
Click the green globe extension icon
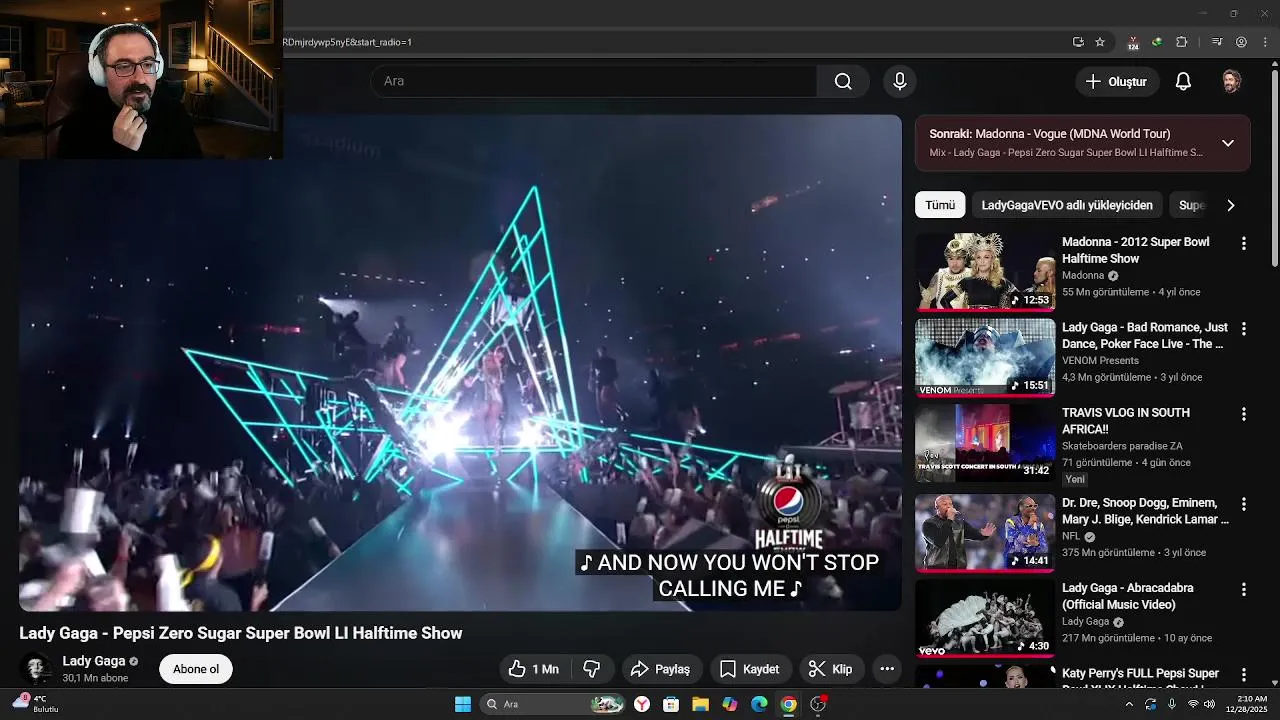(1157, 42)
